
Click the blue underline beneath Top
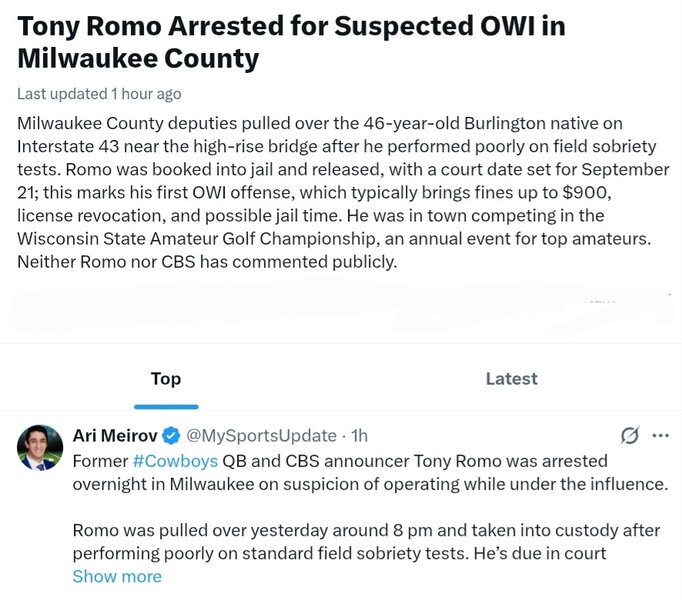[166, 407]
